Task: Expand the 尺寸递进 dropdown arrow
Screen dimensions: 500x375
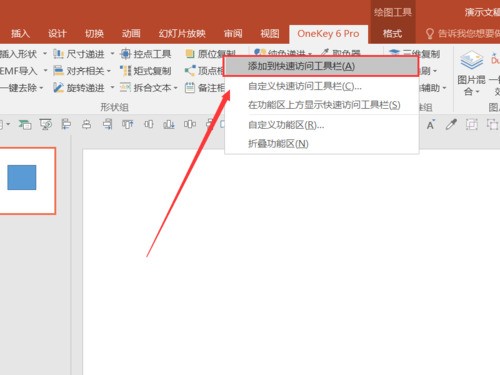Action: [x=112, y=53]
